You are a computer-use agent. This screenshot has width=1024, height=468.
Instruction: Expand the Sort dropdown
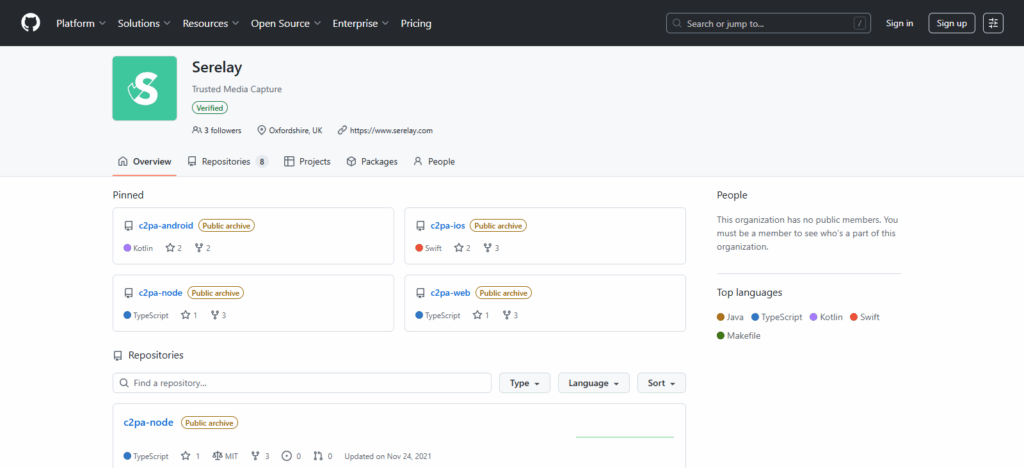[x=661, y=383]
